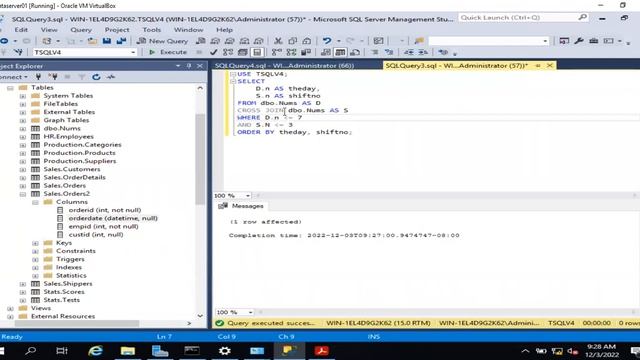
Task: Open Settings gear from the taskbar
Action: [224, 351]
